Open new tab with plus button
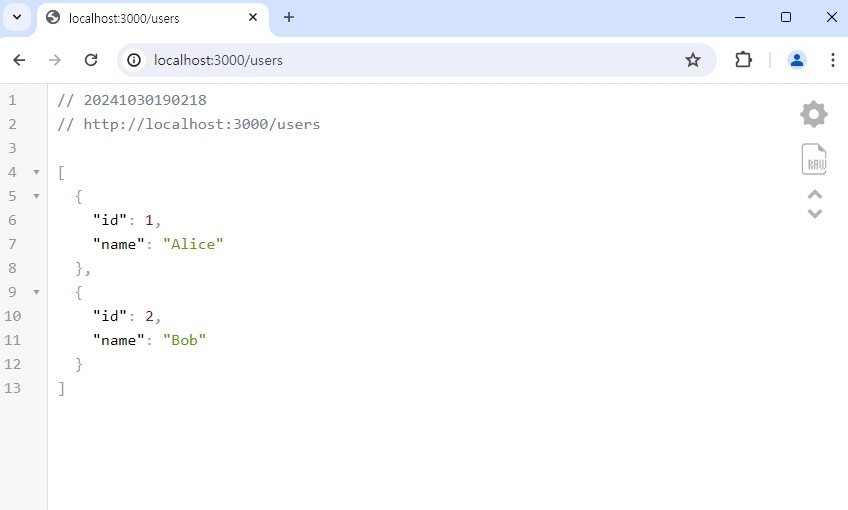Viewport: 848px width, 510px height. click(x=289, y=17)
